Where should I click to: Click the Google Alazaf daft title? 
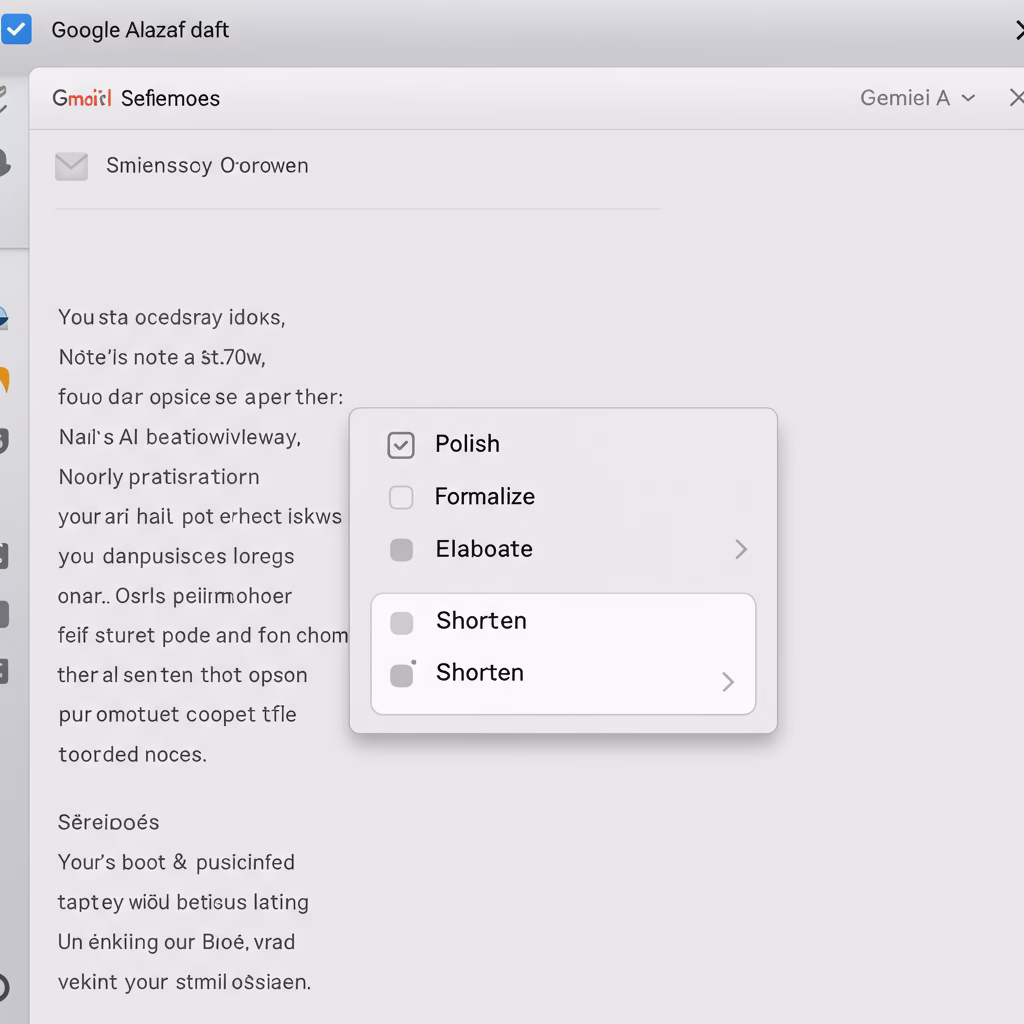[140, 30]
